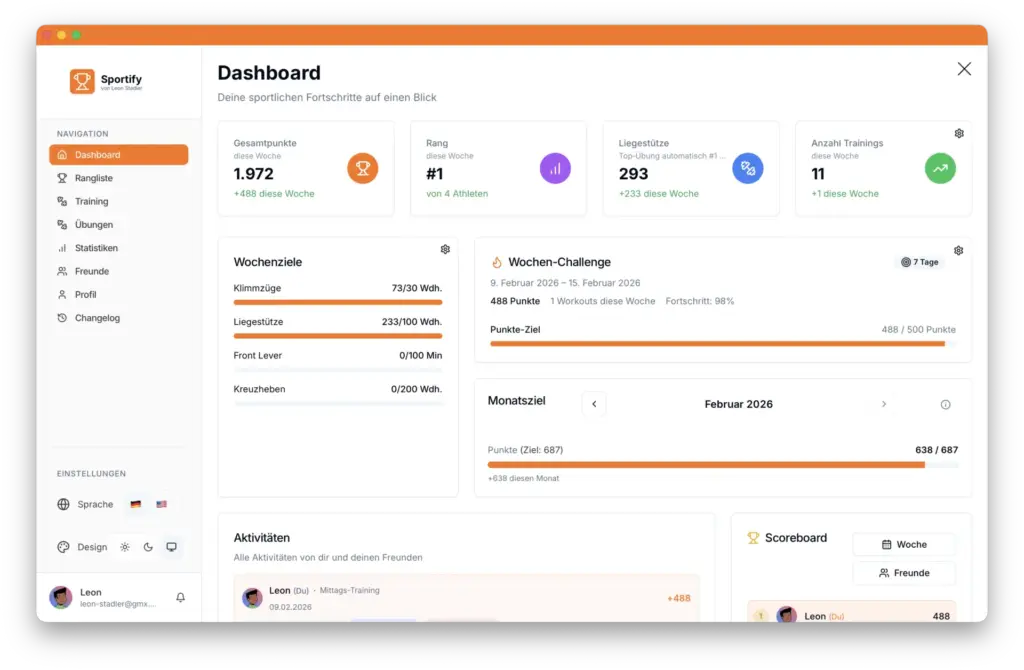Screen dimensions: 1024x670
Task: Go to next month in Monatsziel
Action: (883, 404)
